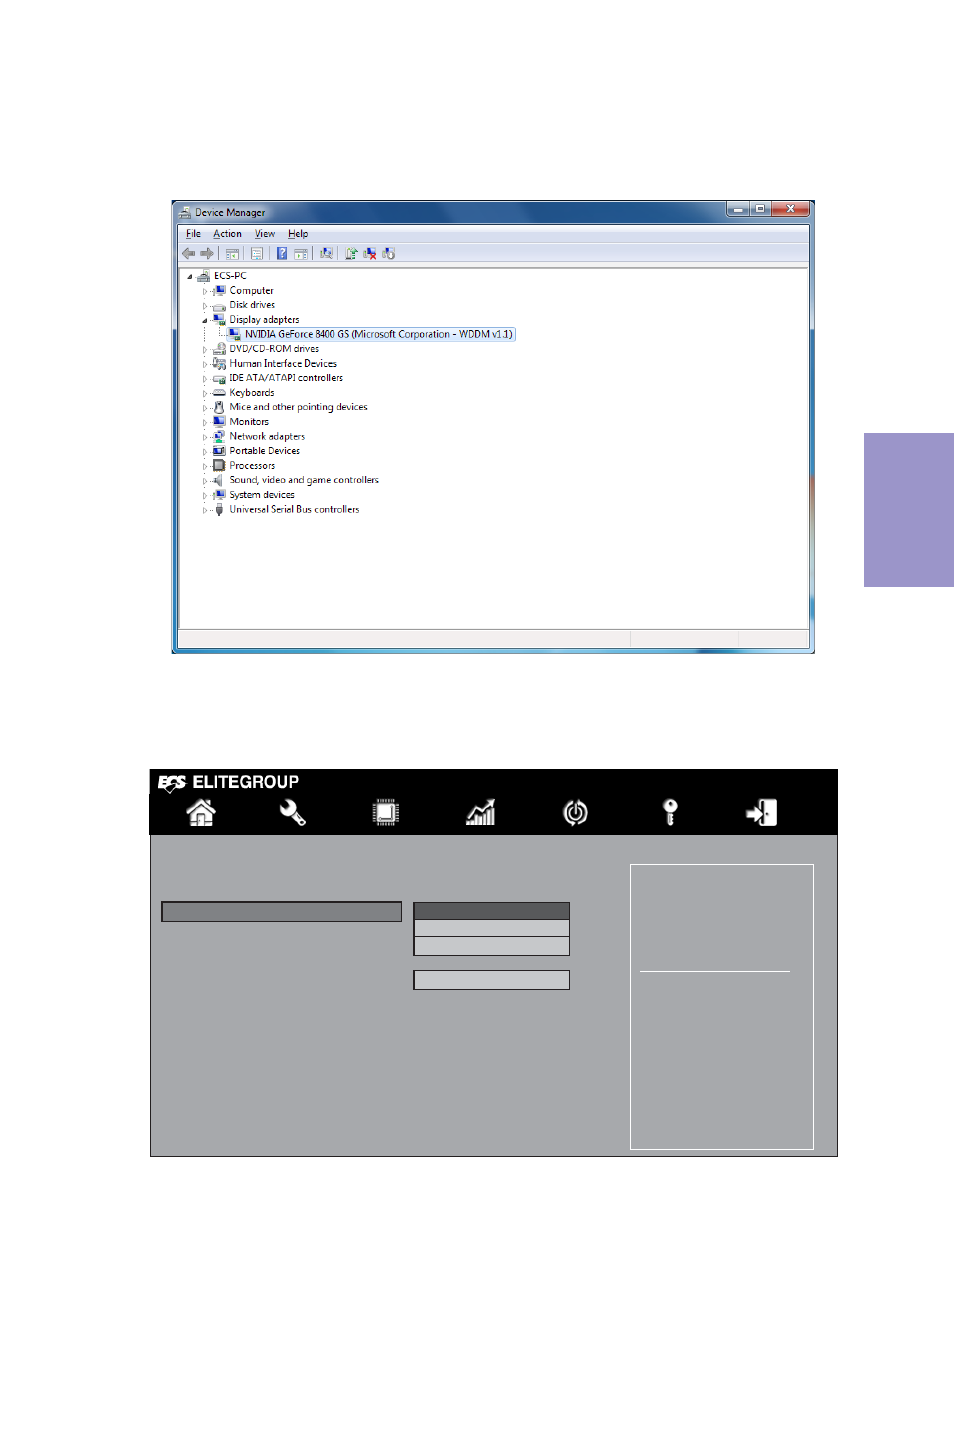The width and height of the screenshot is (954, 1431).
Task: Go back using the toolbar Back arrow
Action: pyautogui.click(x=188, y=253)
